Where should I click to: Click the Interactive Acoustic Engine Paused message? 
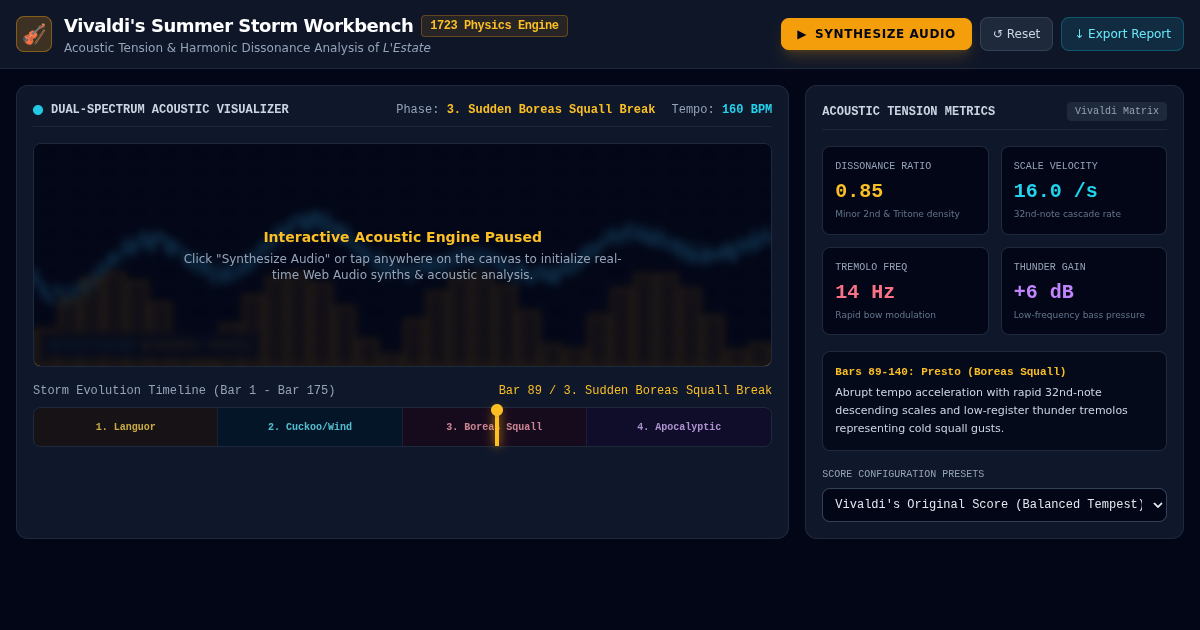402,237
